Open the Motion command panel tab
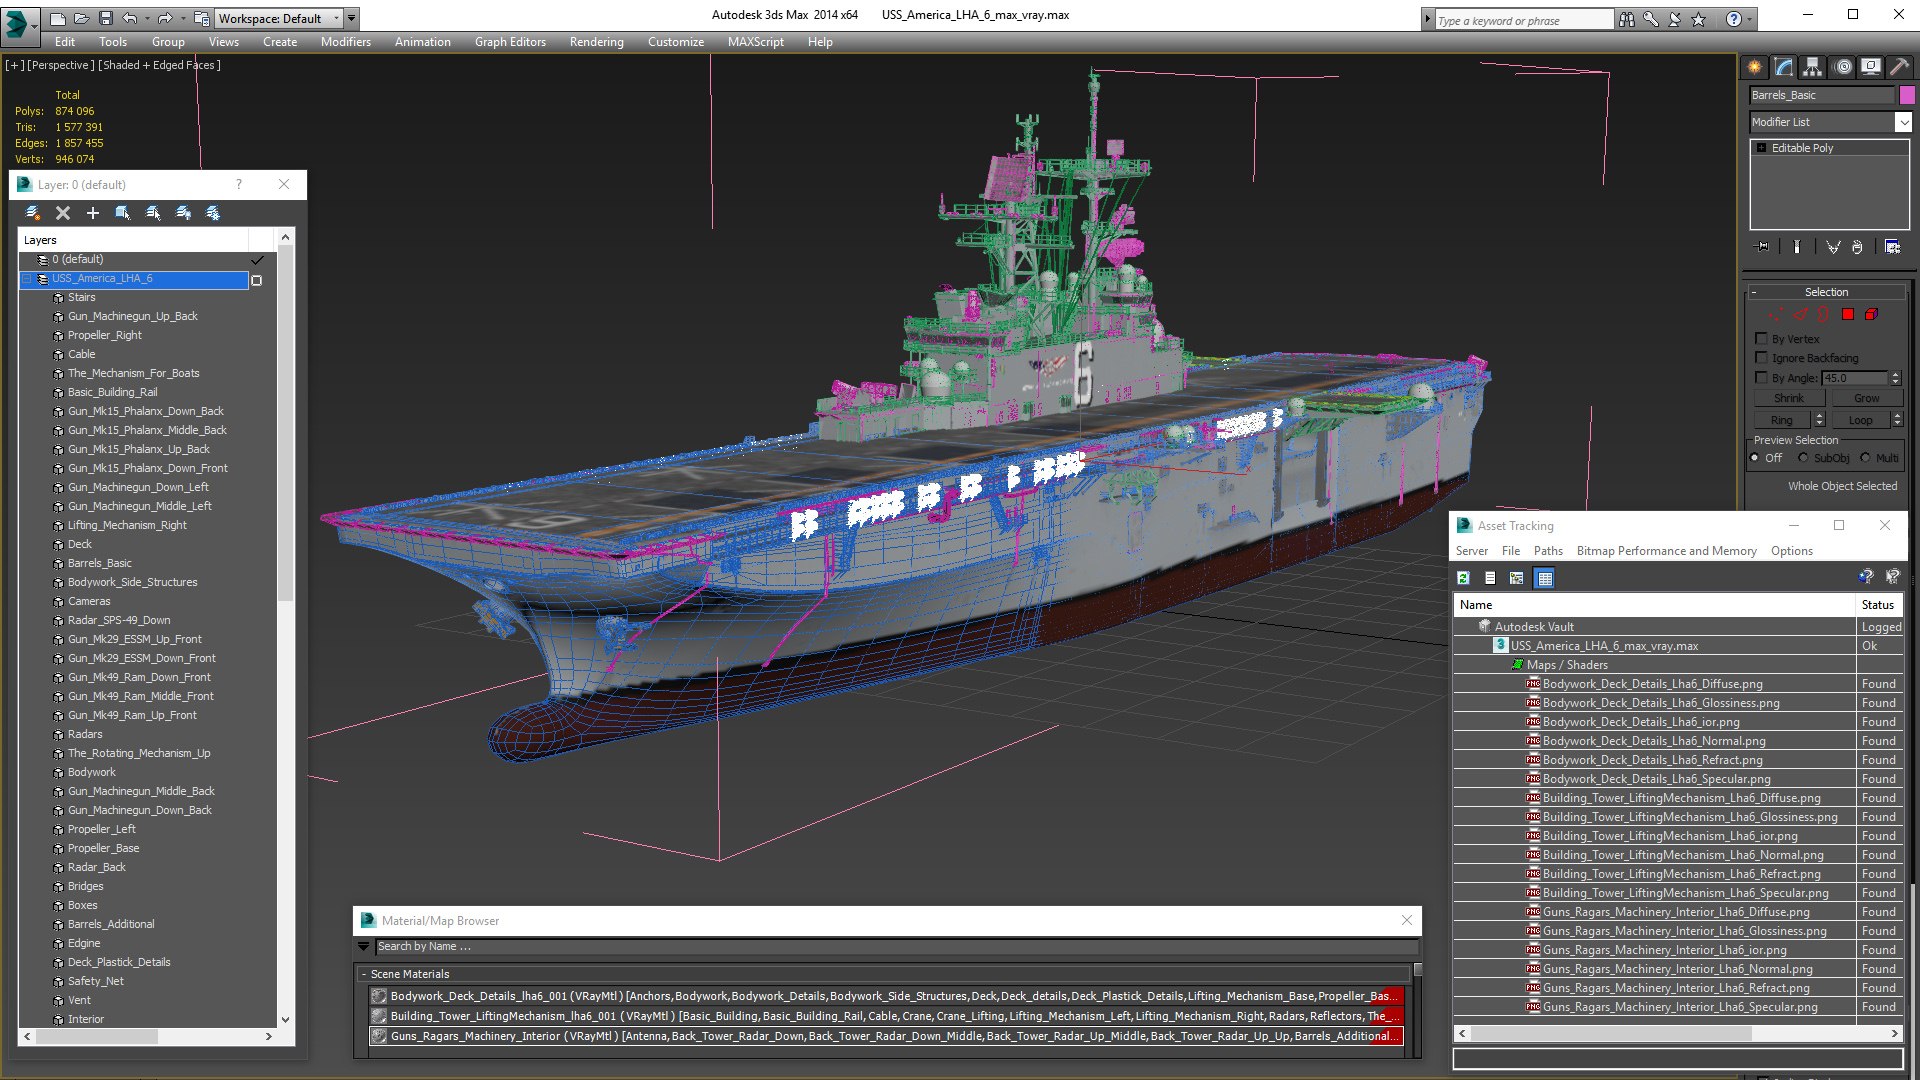 (1843, 67)
